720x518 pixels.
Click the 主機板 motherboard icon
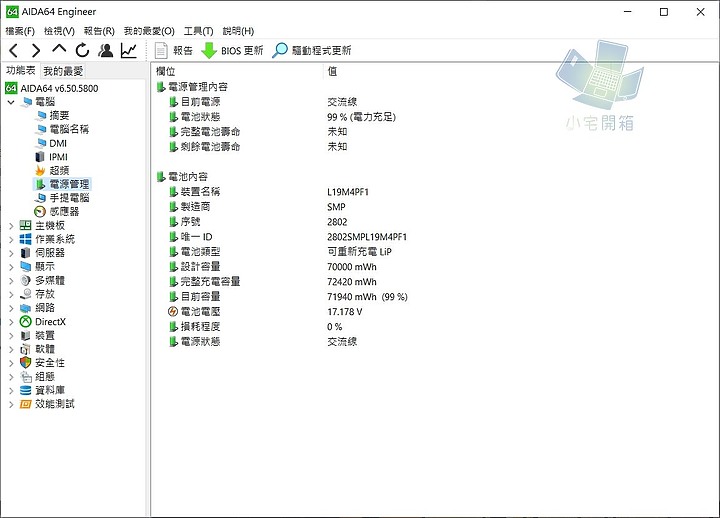[x=26, y=225]
